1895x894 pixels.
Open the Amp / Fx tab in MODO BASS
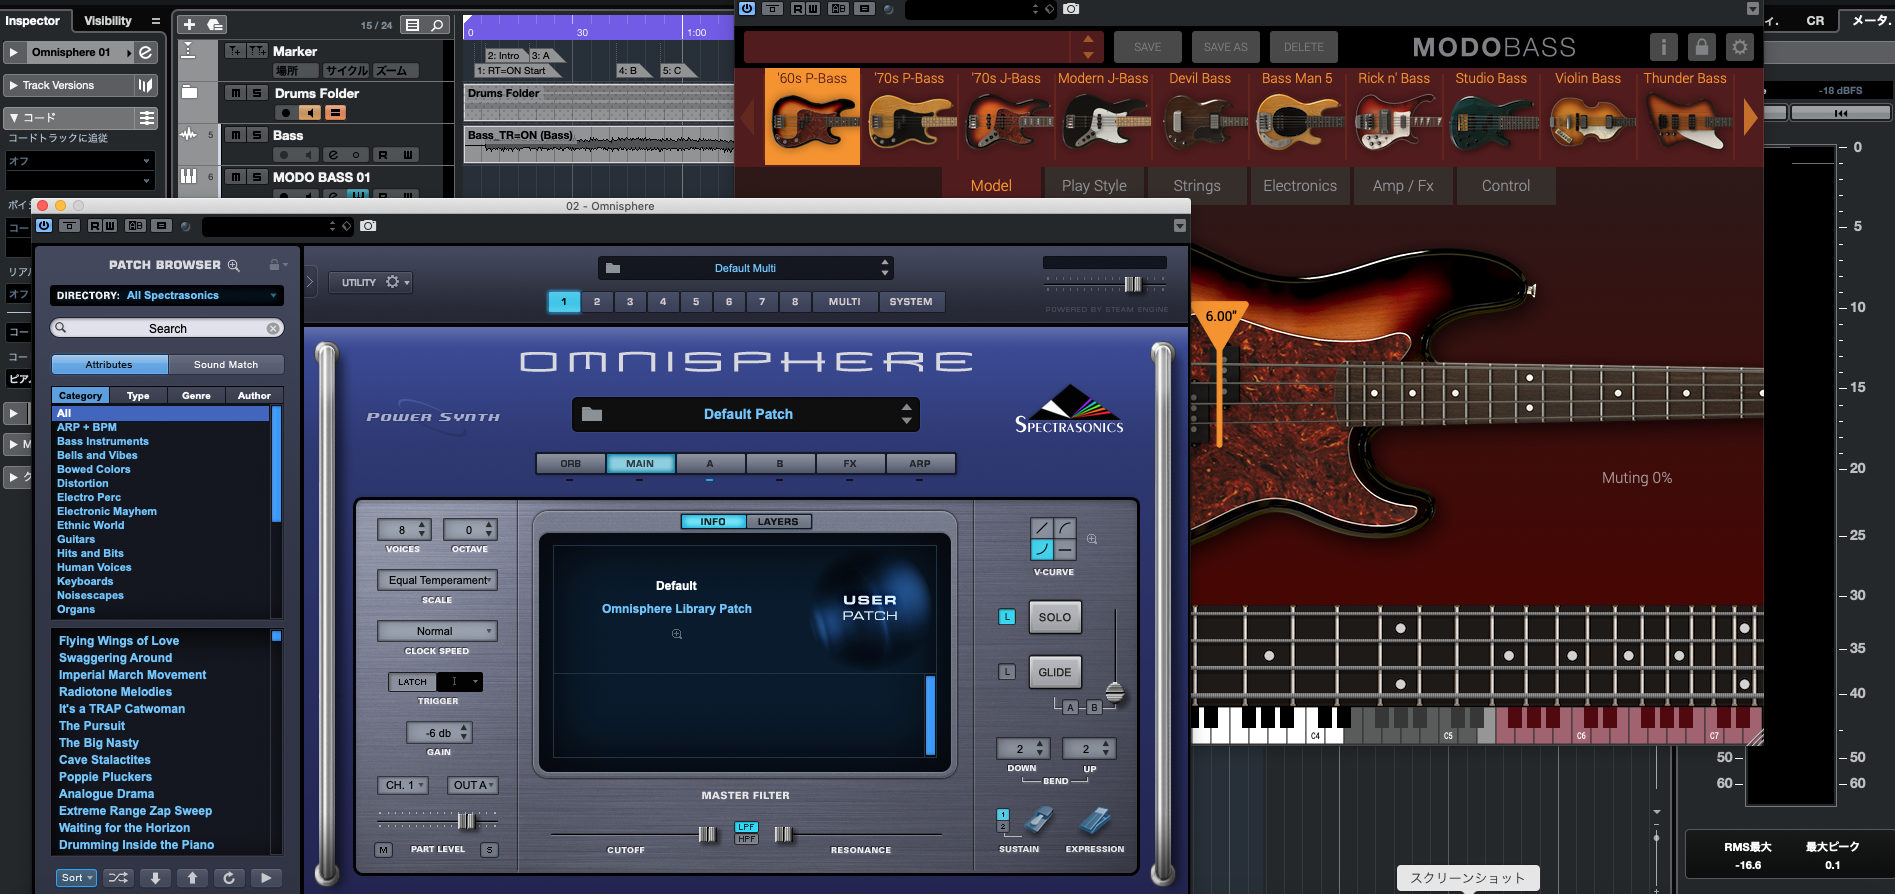click(1403, 186)
